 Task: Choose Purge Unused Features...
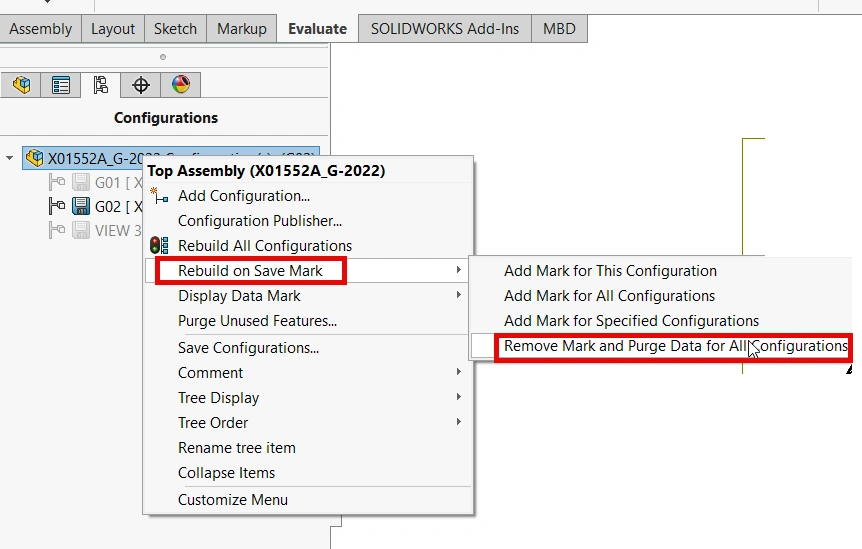click(x=308, y=321)
